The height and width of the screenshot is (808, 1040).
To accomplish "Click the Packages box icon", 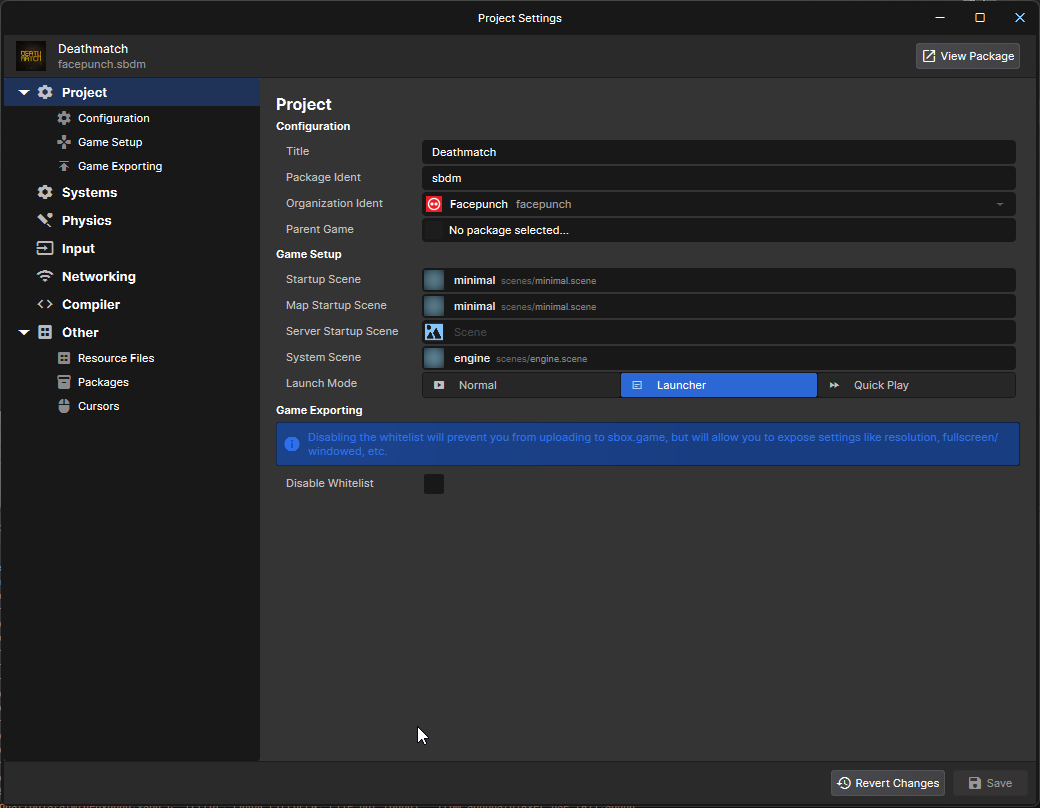I will (64, 382).
